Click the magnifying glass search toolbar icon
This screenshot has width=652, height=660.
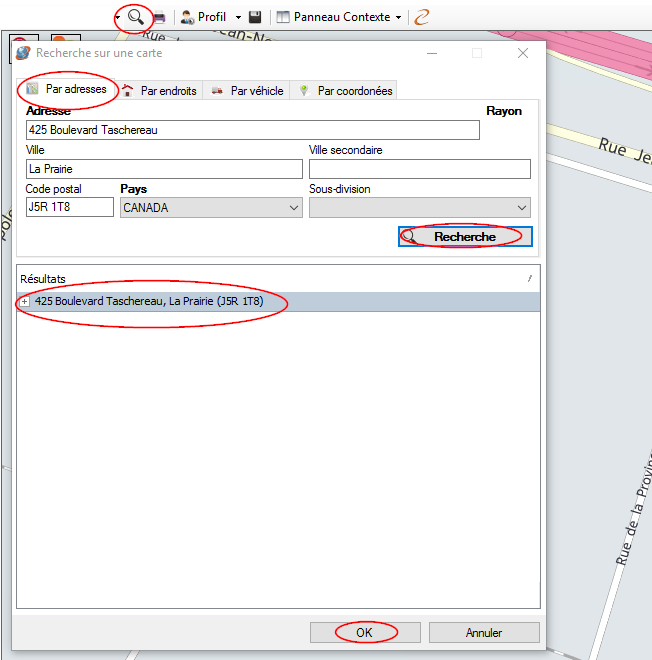(135, 17)
